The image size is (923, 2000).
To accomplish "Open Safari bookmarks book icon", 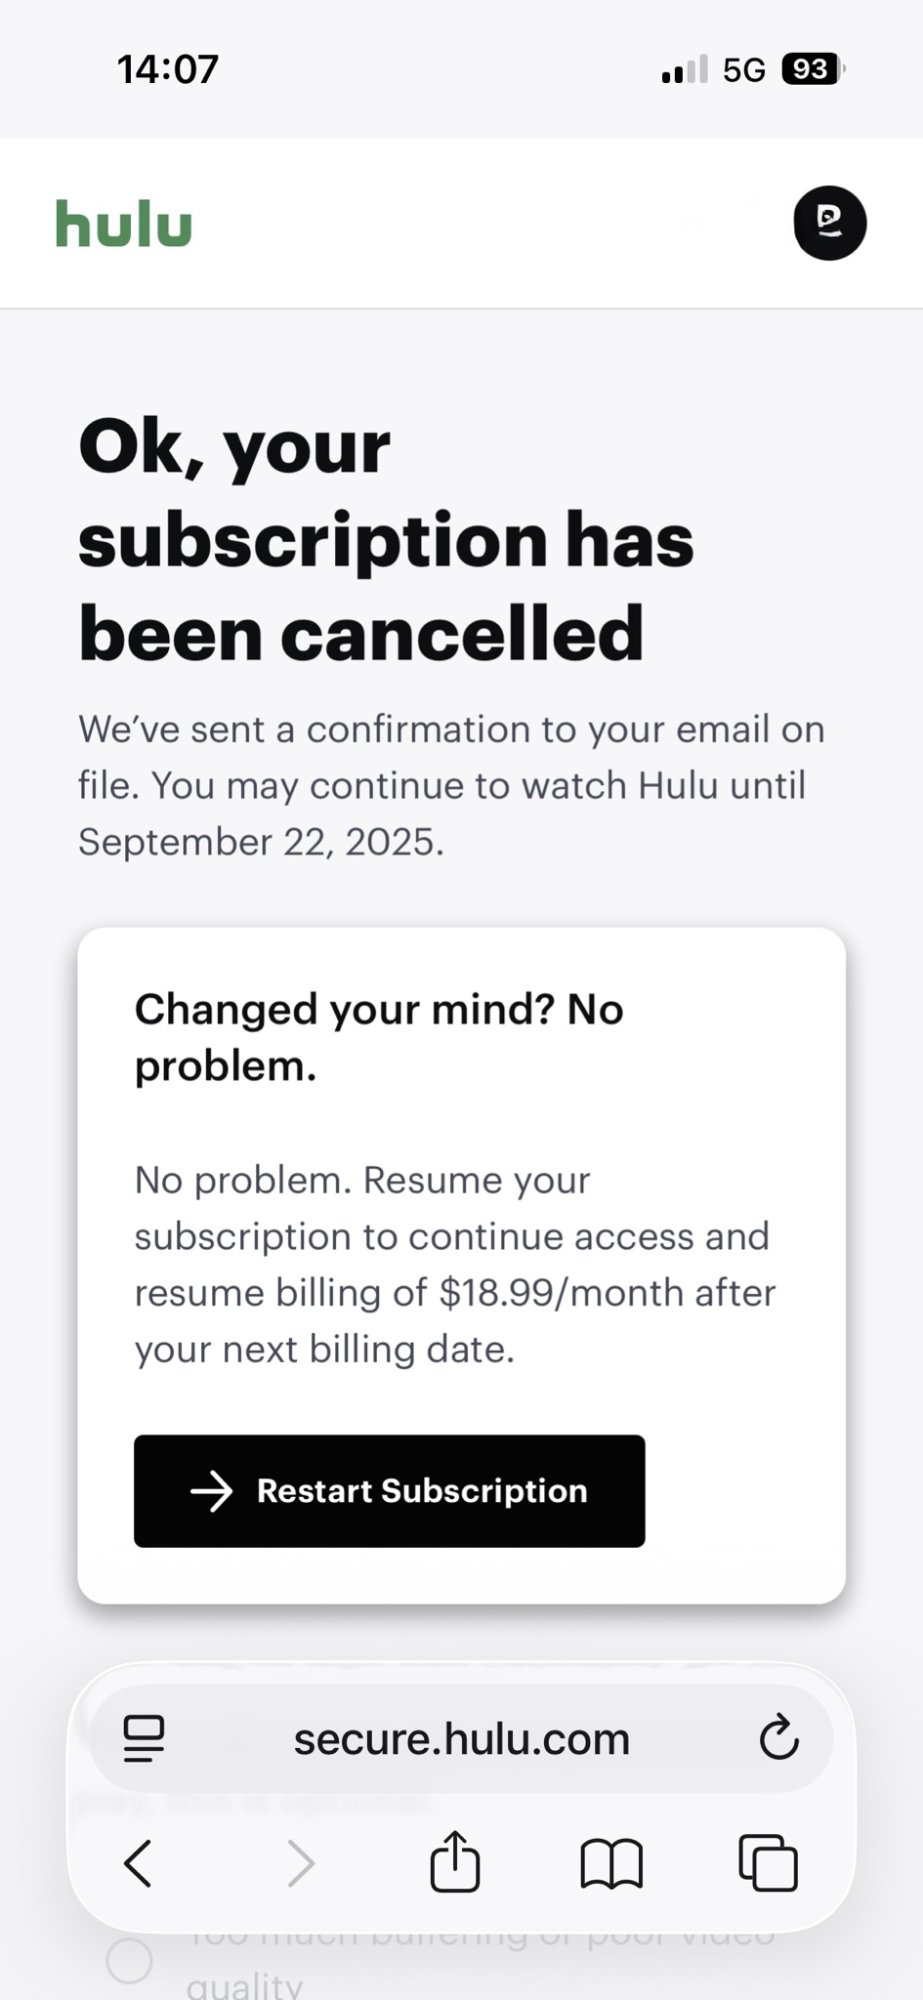I will 611,1863.
